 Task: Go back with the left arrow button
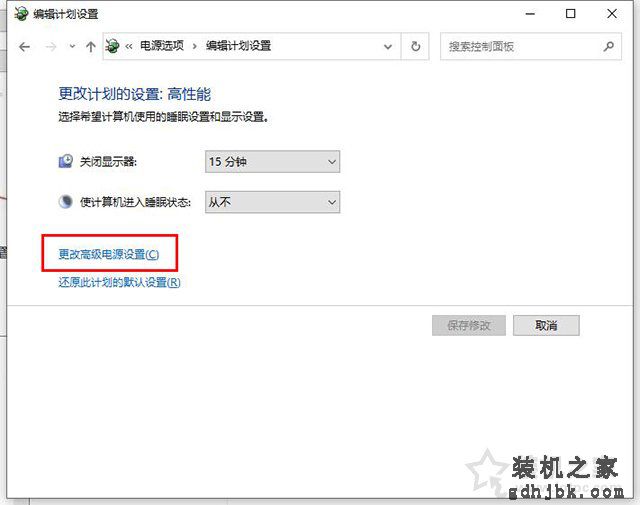pos(24,47)
